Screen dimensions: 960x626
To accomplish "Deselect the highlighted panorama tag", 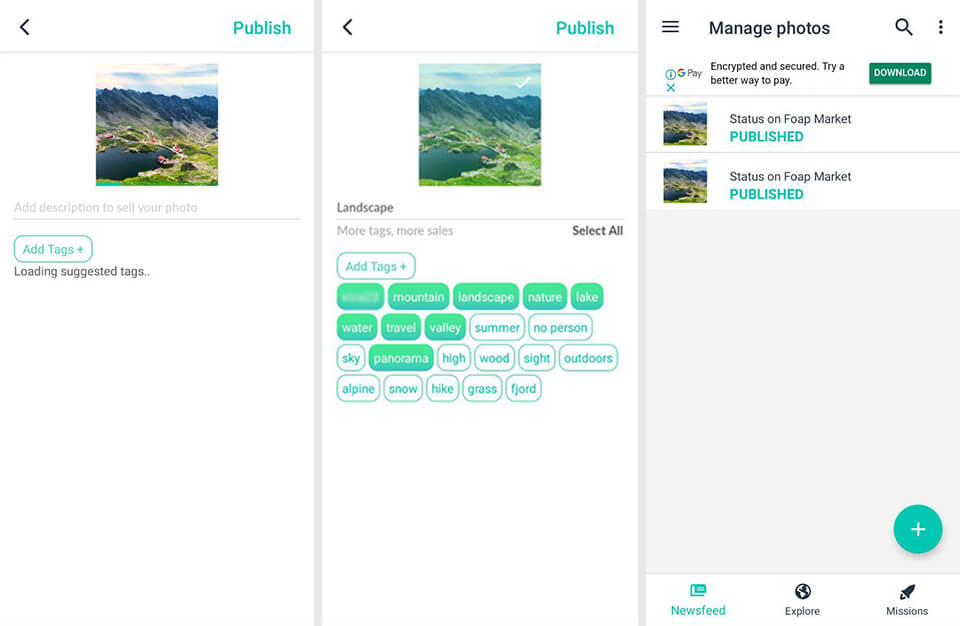I will [x=400, y=357].
